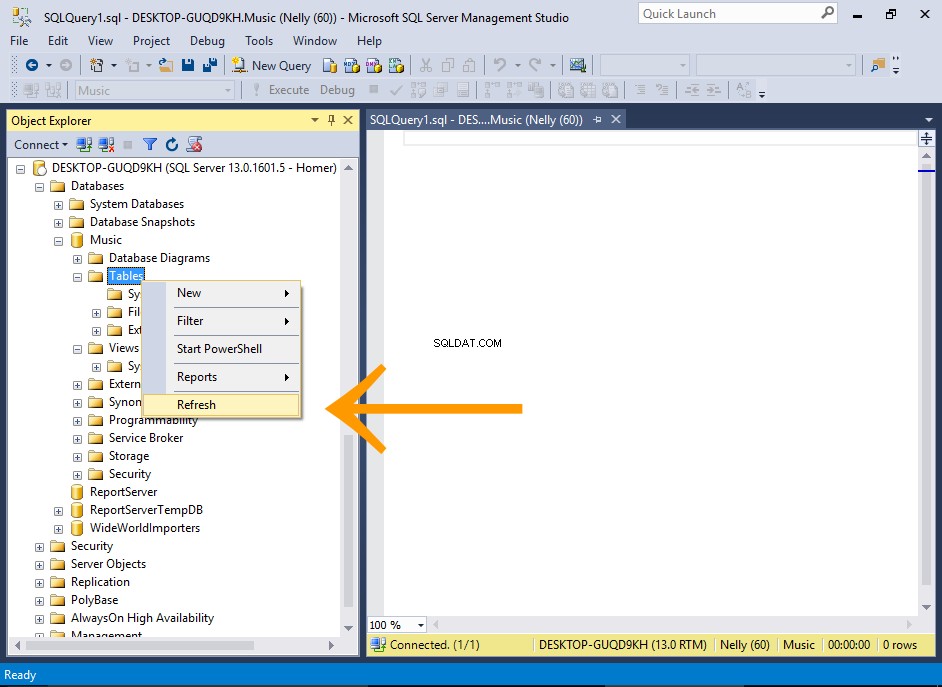The height and width of the screenshot is (687, 942).
Task: Click the Debug button
Action: point(337,90)
